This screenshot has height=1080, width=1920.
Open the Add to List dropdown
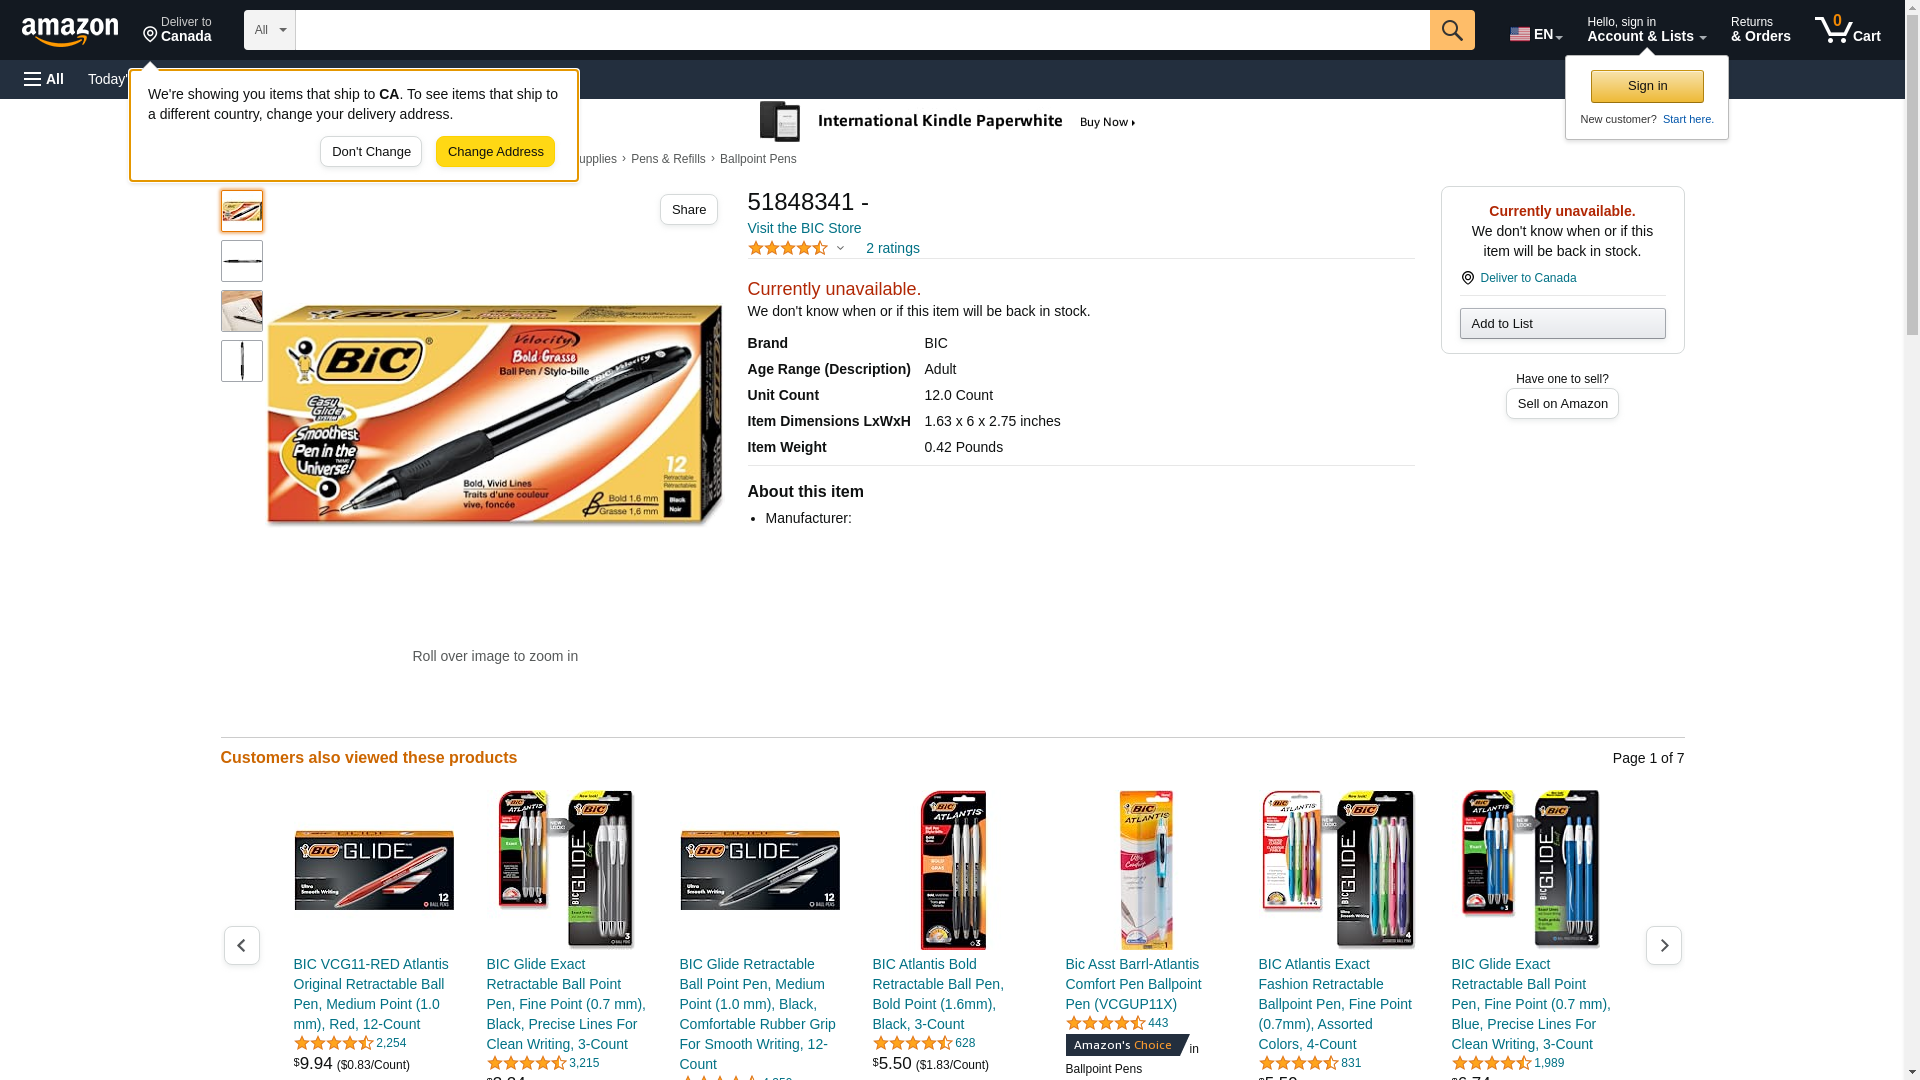pos(1562,323)
